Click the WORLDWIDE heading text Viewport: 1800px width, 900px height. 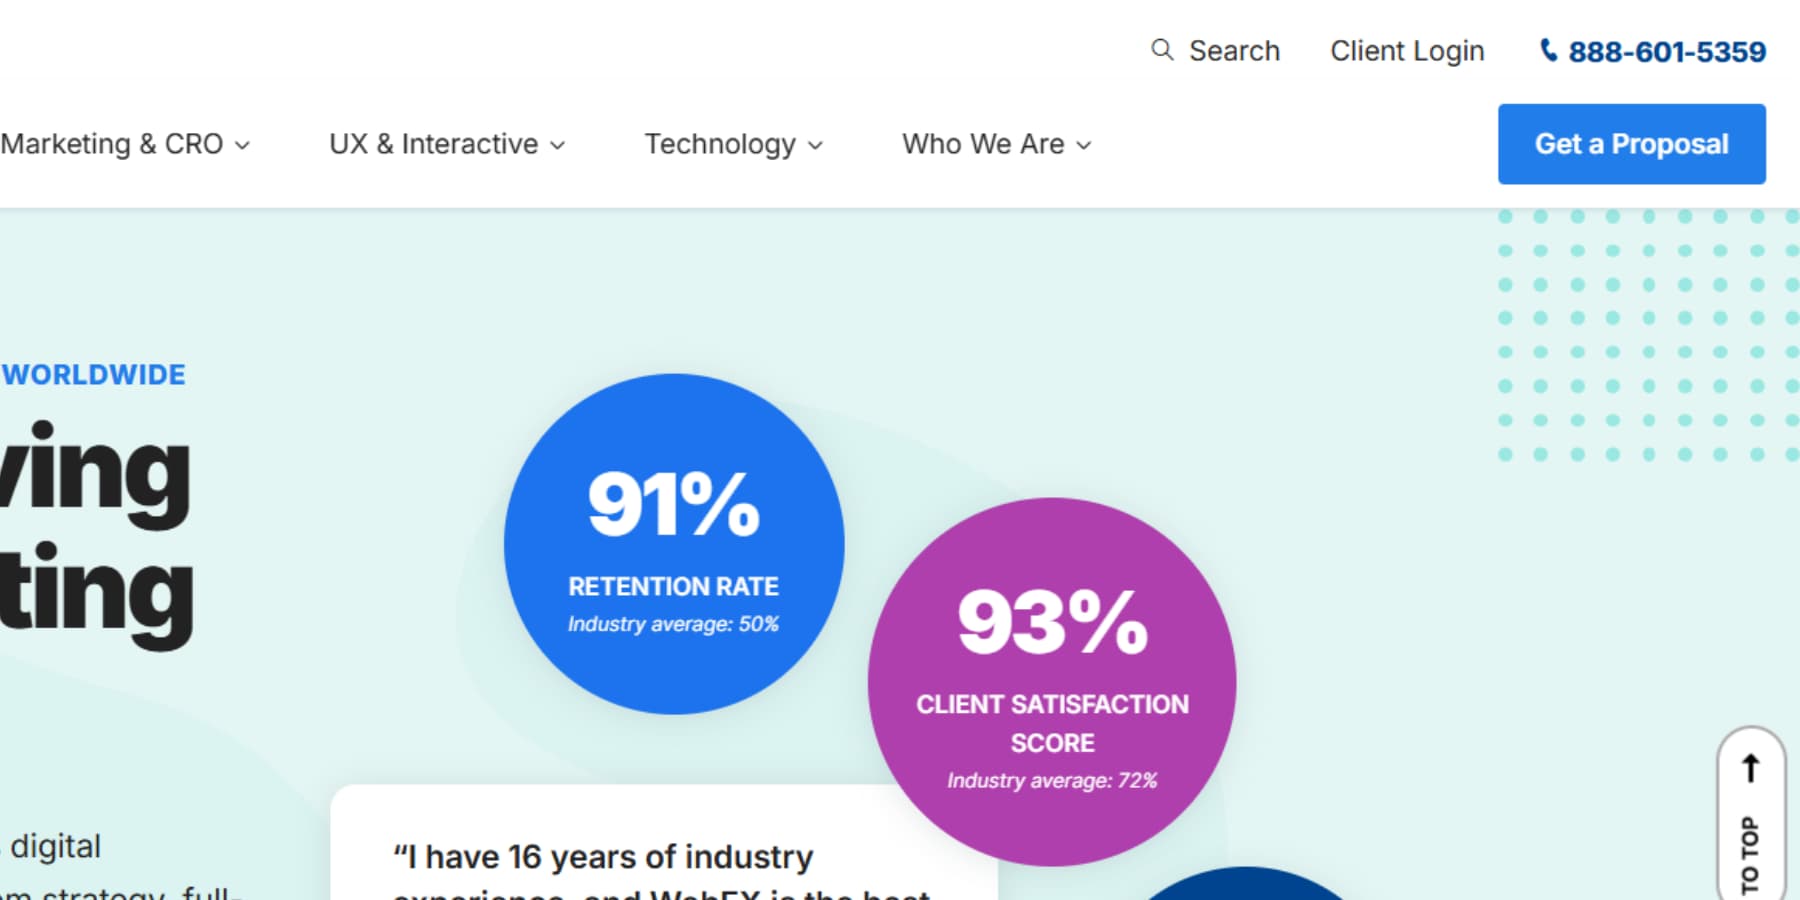[94, 375]
